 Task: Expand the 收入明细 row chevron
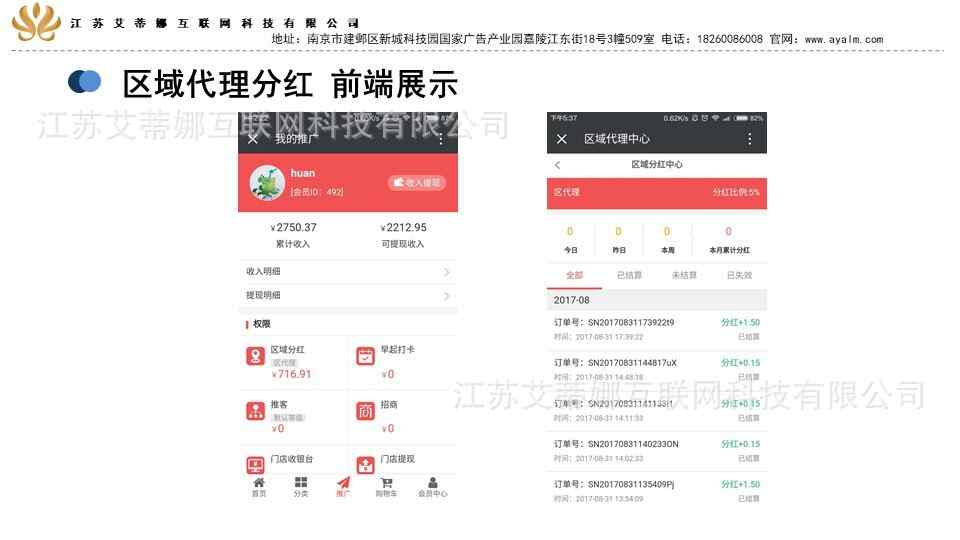coord(447,272)
